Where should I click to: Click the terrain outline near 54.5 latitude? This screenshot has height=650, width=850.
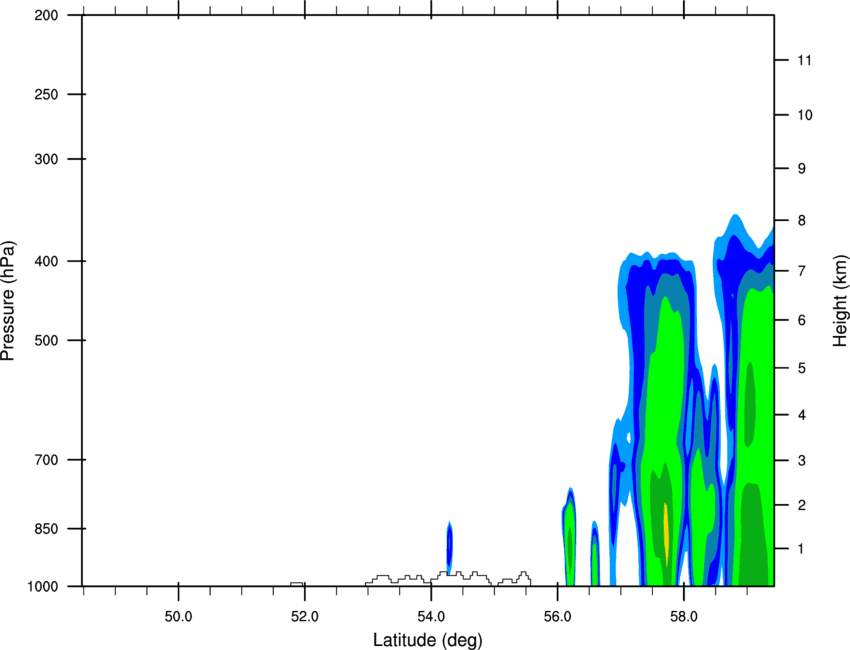coord(448,578)
